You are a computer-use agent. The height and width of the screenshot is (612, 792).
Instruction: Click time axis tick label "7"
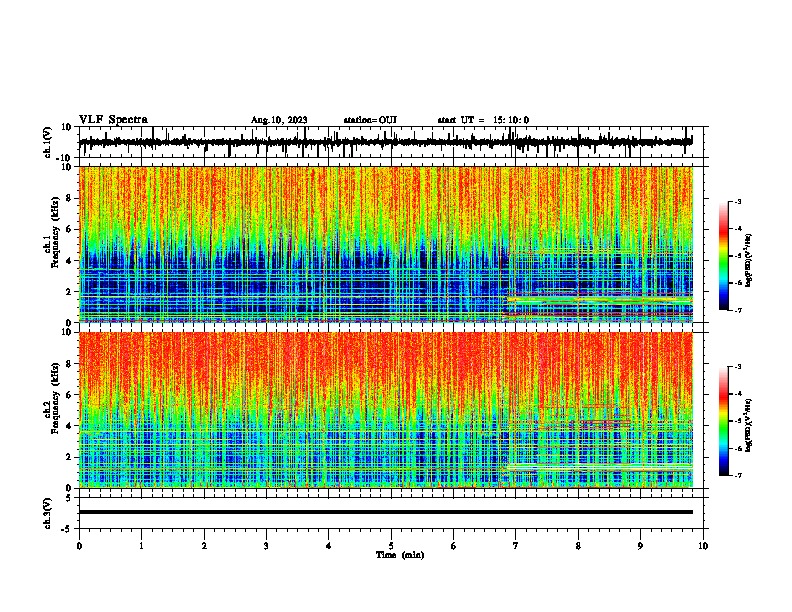pyautogui.click(x=516, y=546)
